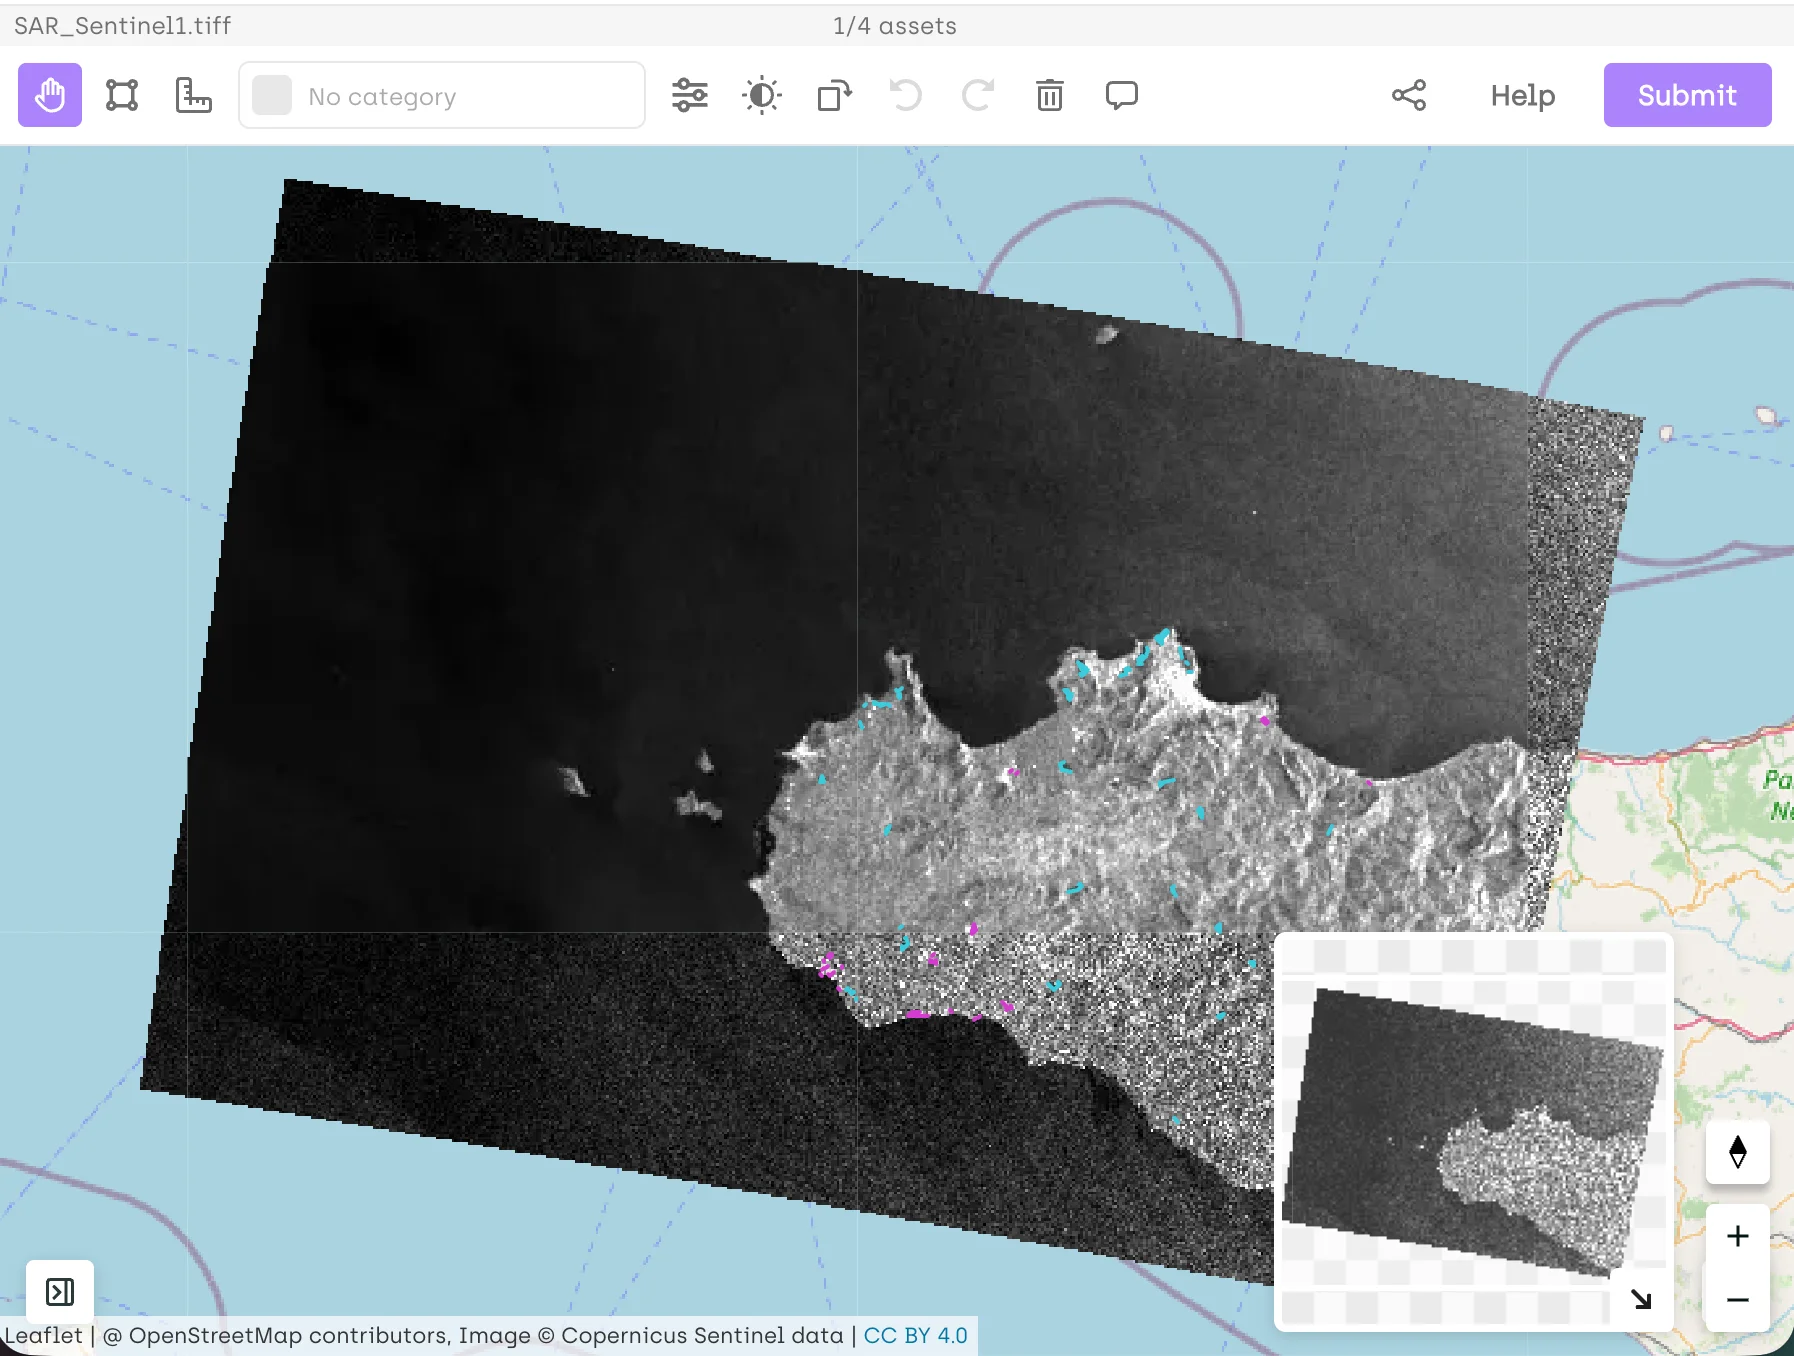Screen dimensions: 1794x1356
Task: Submit the annotations
Action: [1686, 95]
